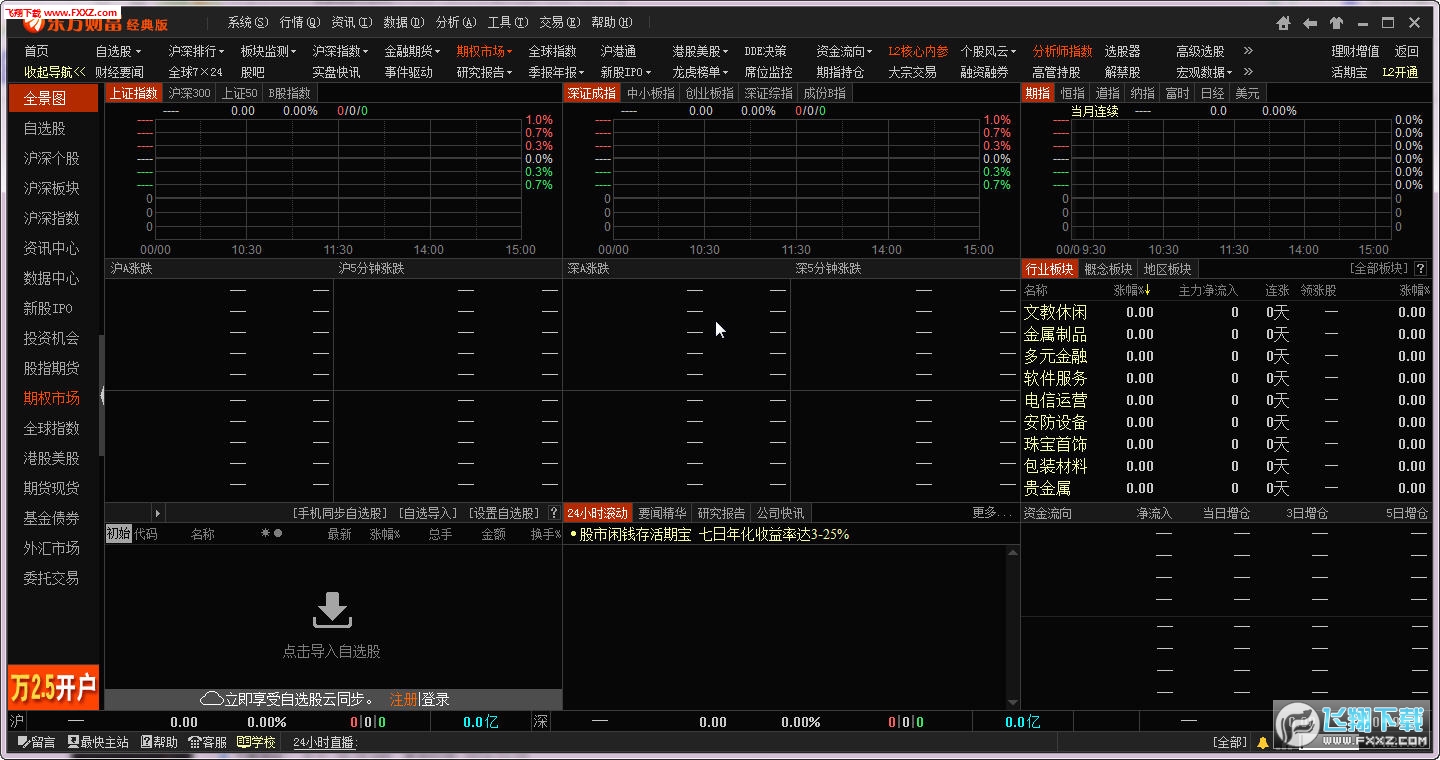Click [全部] in the bottom status bar
Image resolution: width=1440 pixels, height=760 pixels.
coord(1230,742)
